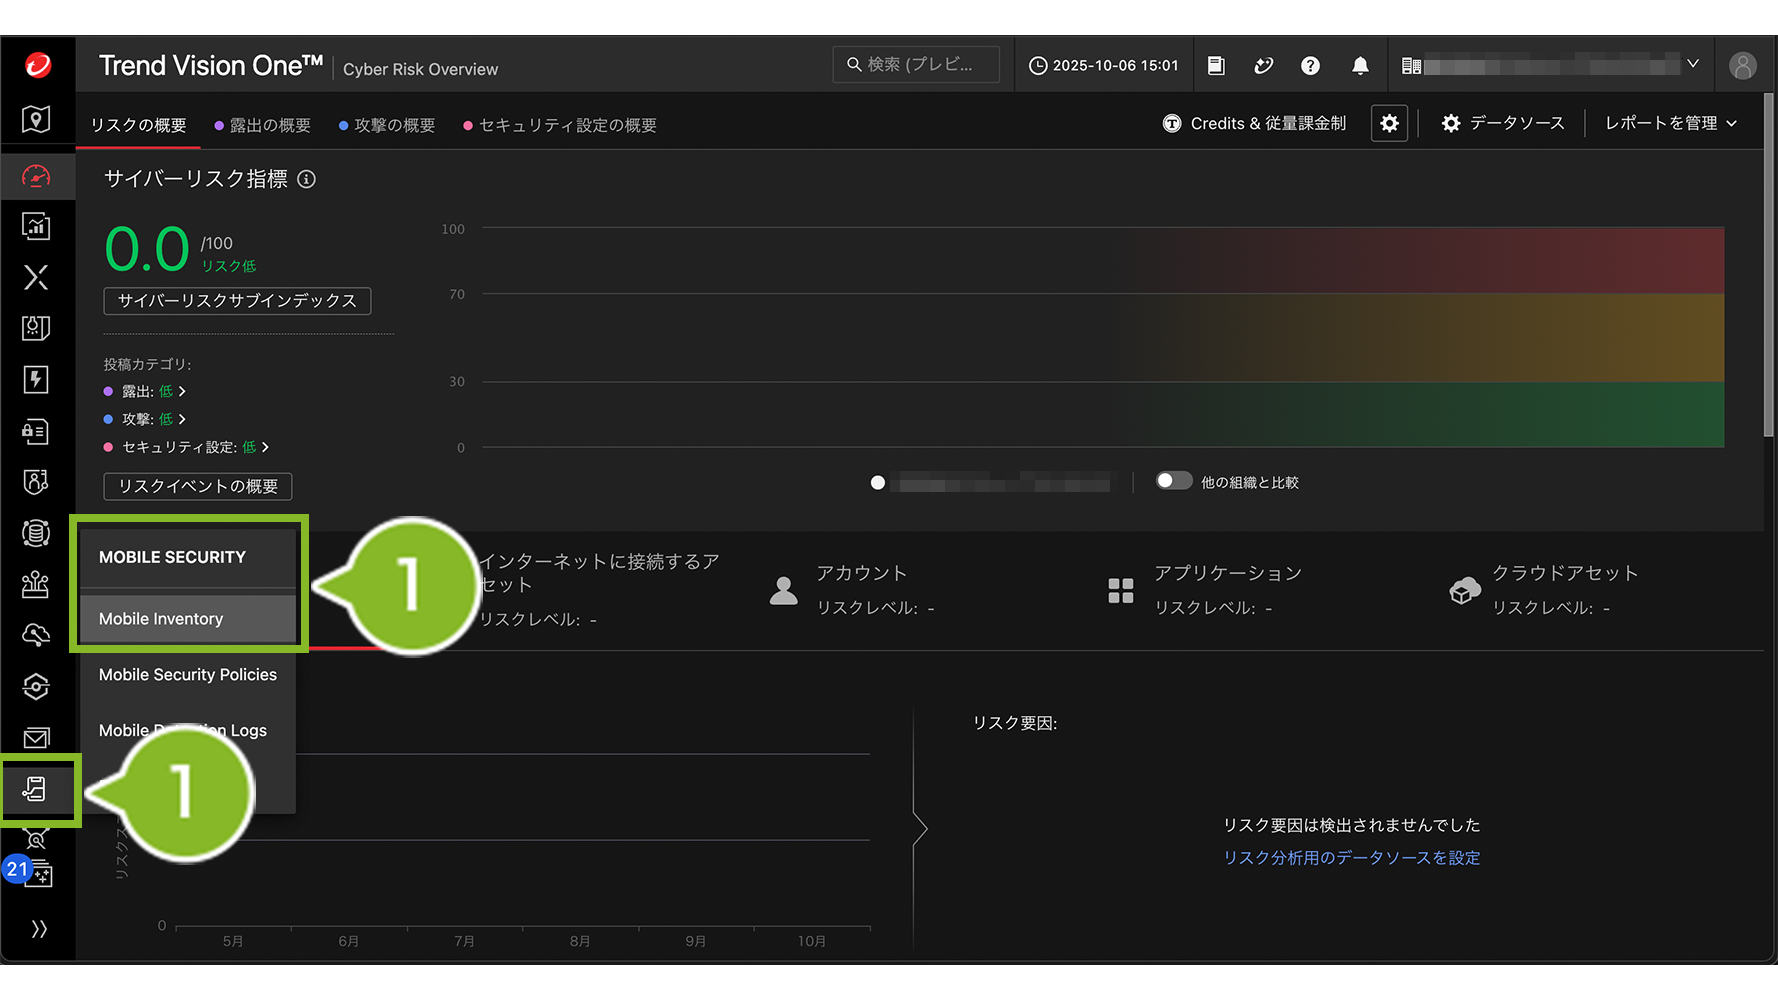1778x1000 pixels.
Task: Click the help question mark icon
Action: (1310, 66)
